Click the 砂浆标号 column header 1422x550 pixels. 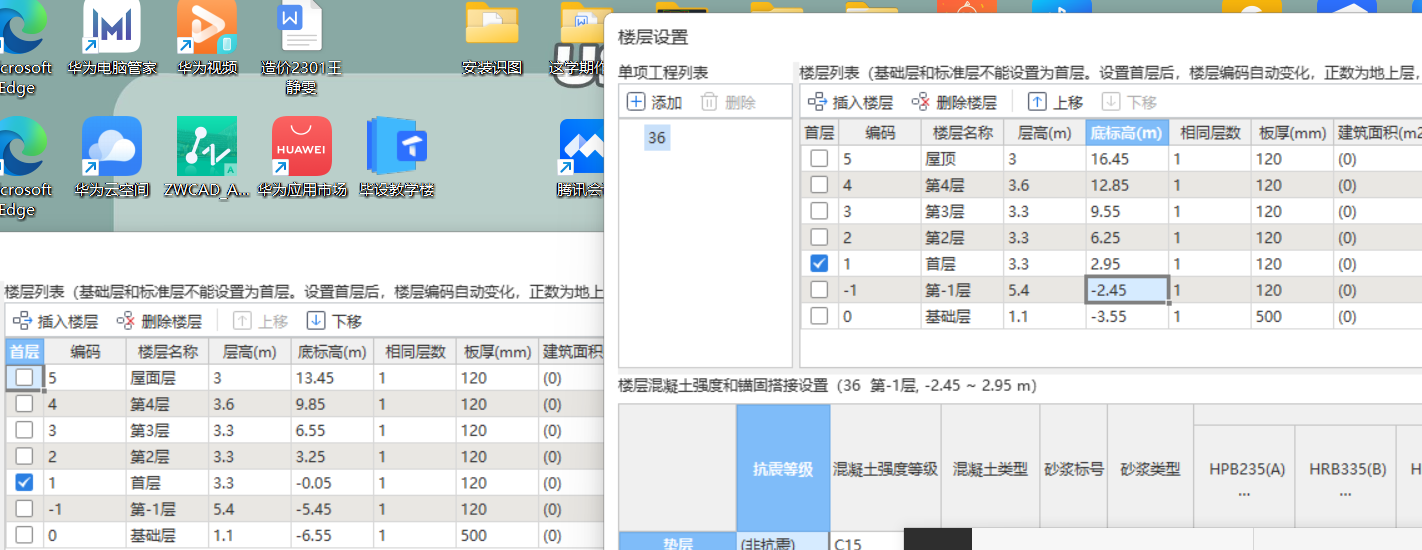[x=1073, y=468]
